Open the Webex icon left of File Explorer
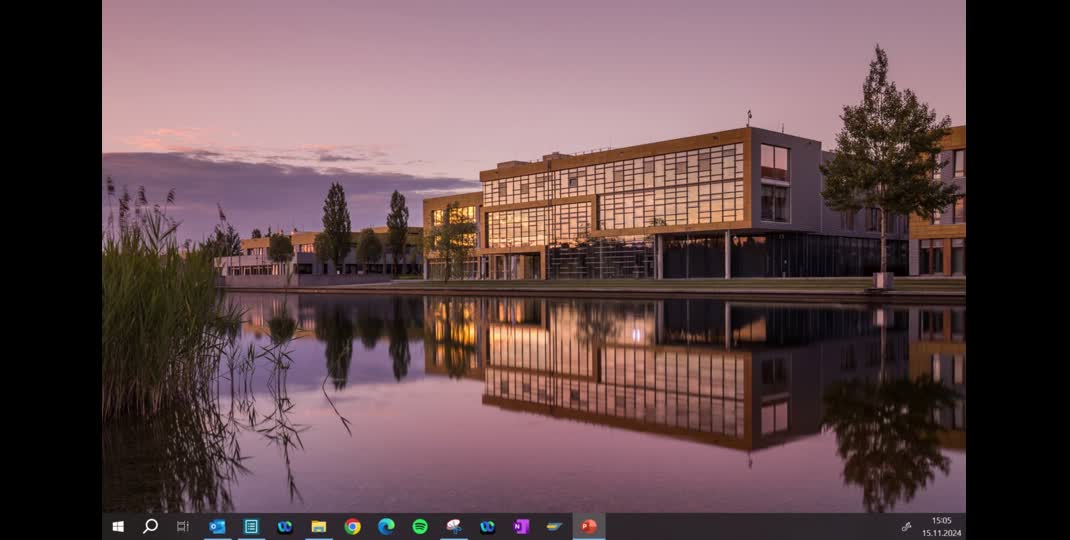Viewport: 1070px width, 540px height. (x=285, y=526)
